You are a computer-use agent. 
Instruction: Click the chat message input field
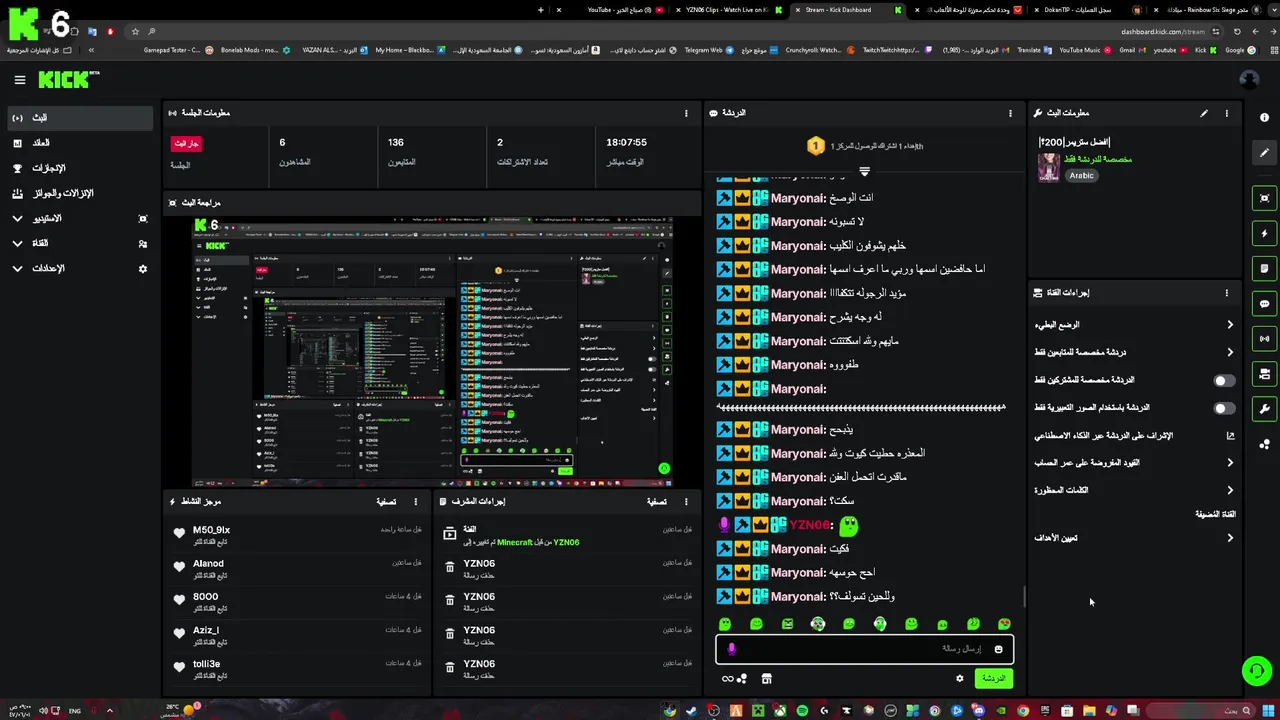[864, 649]
